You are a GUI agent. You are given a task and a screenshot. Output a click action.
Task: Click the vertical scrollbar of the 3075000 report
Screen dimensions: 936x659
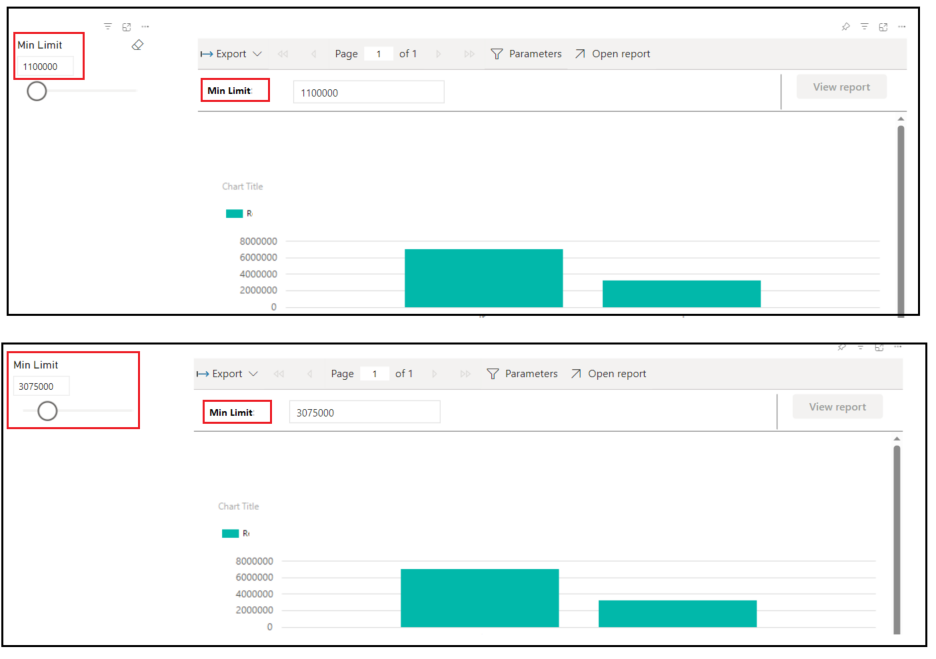pyautogui.click(x=897, y=540)
